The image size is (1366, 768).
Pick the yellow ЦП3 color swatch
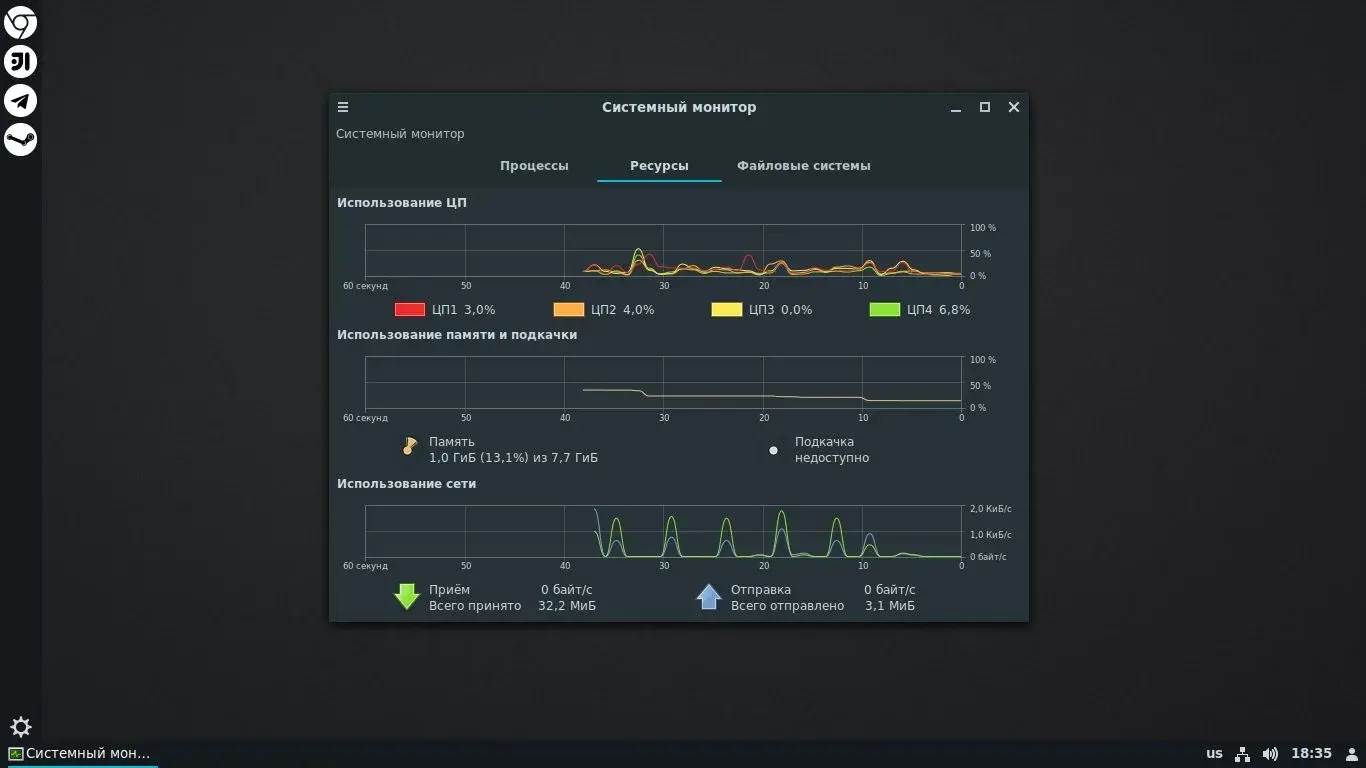pyautogui.click(x=727, y=310)
